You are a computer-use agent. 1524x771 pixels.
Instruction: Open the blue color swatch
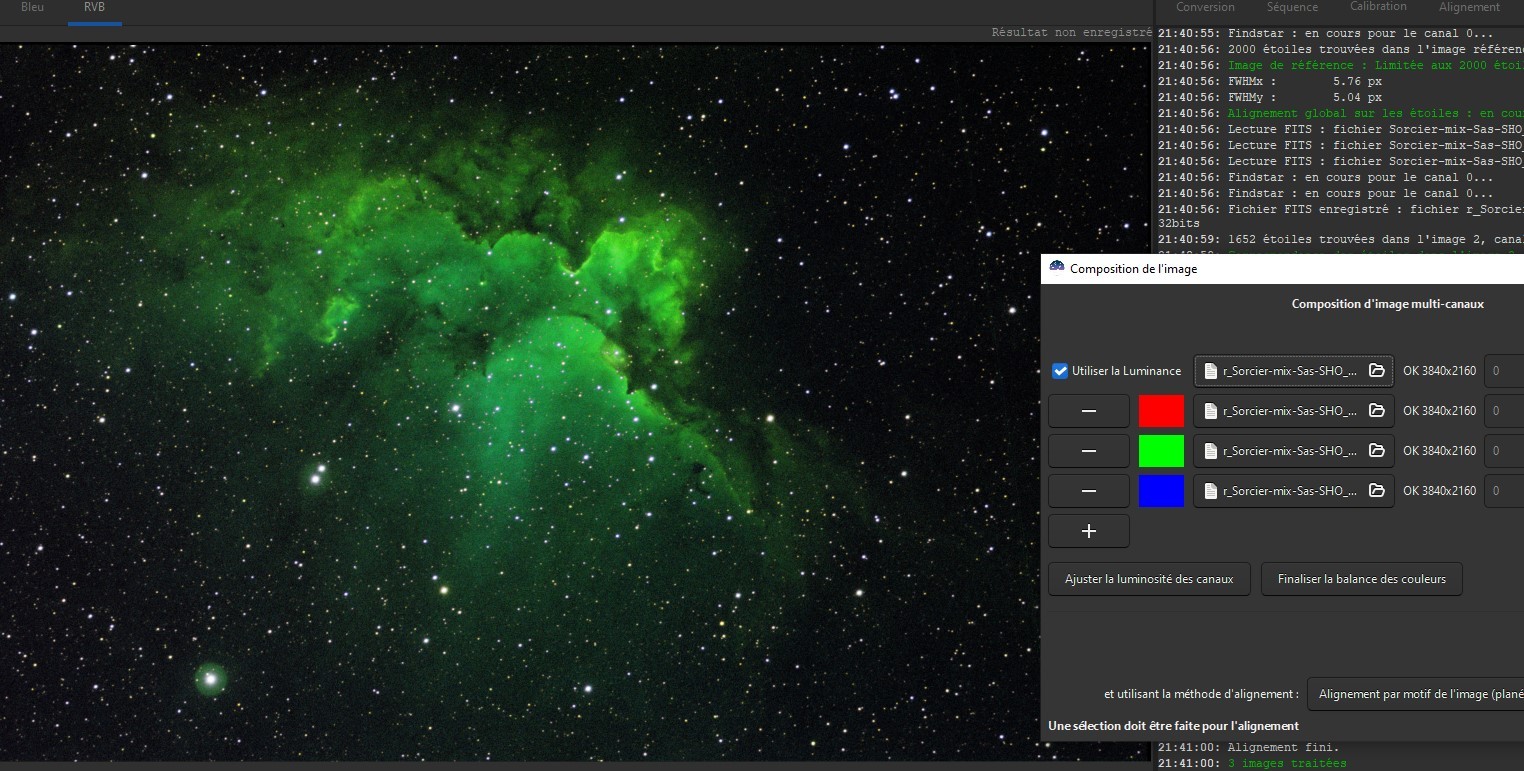point(1161,491)
